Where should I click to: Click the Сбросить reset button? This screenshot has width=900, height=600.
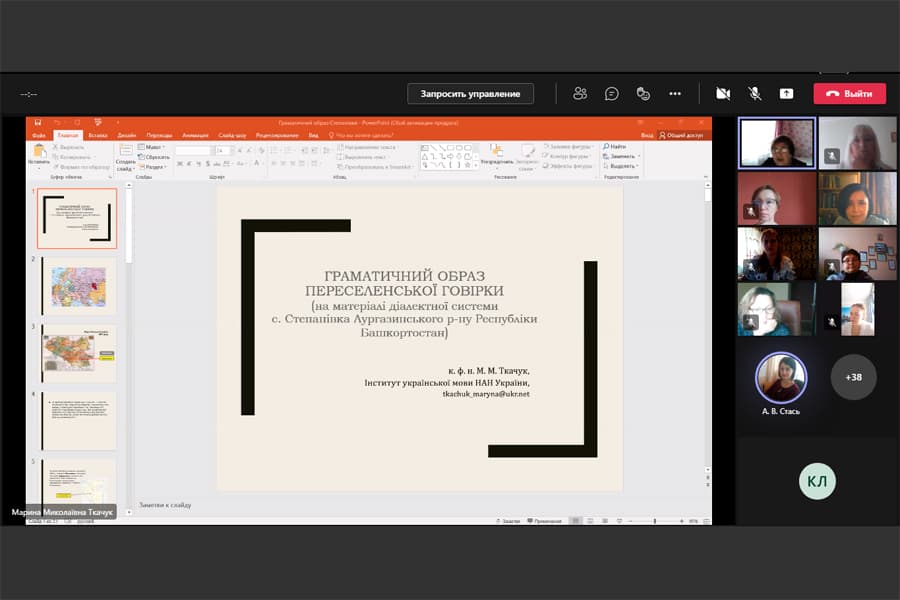point(154,157)
